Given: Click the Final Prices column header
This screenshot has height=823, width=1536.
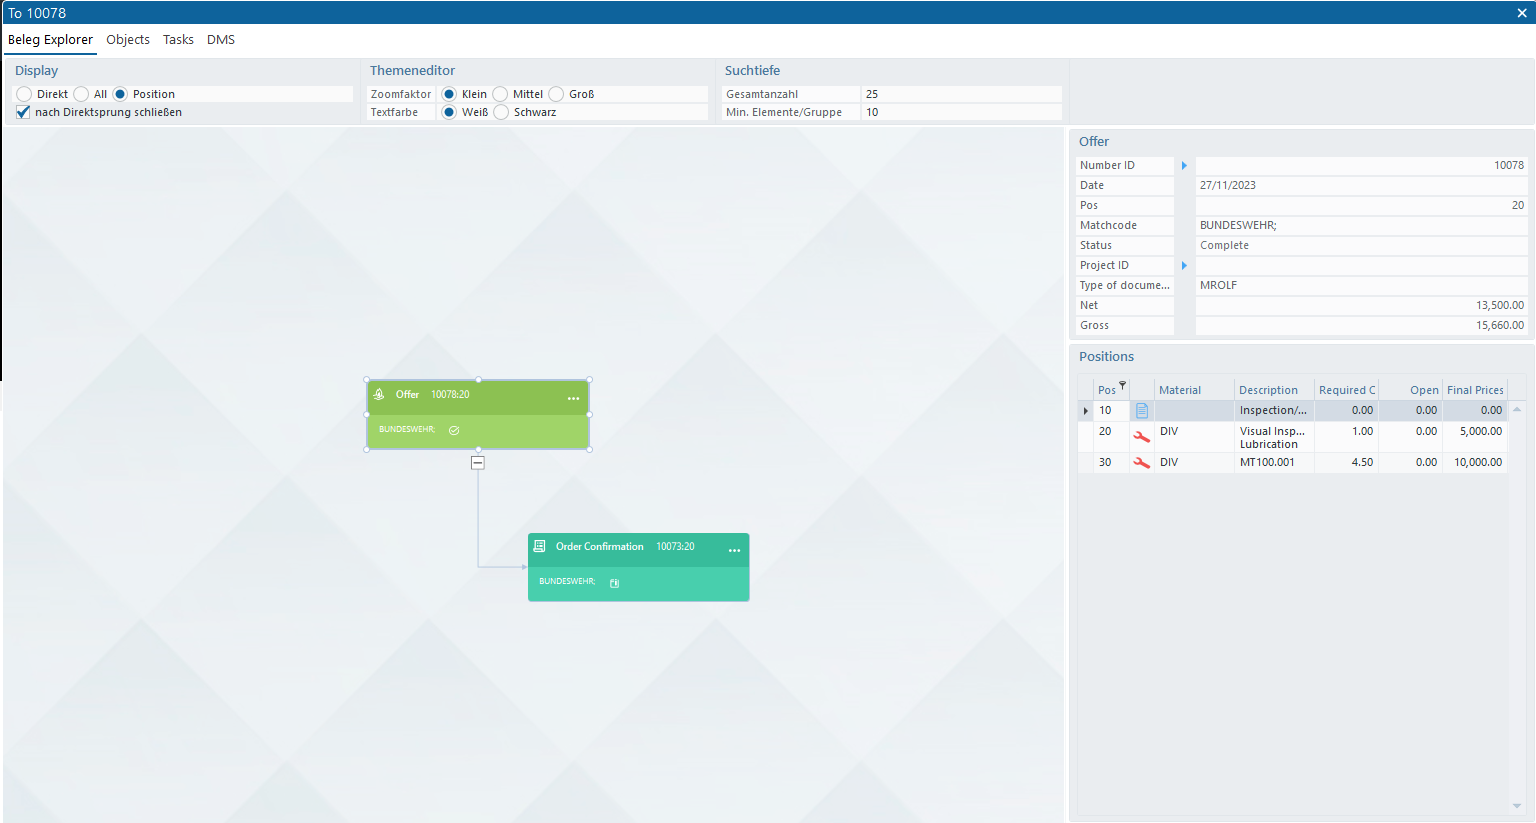Looking at the screenshot, I should 1474,390.
